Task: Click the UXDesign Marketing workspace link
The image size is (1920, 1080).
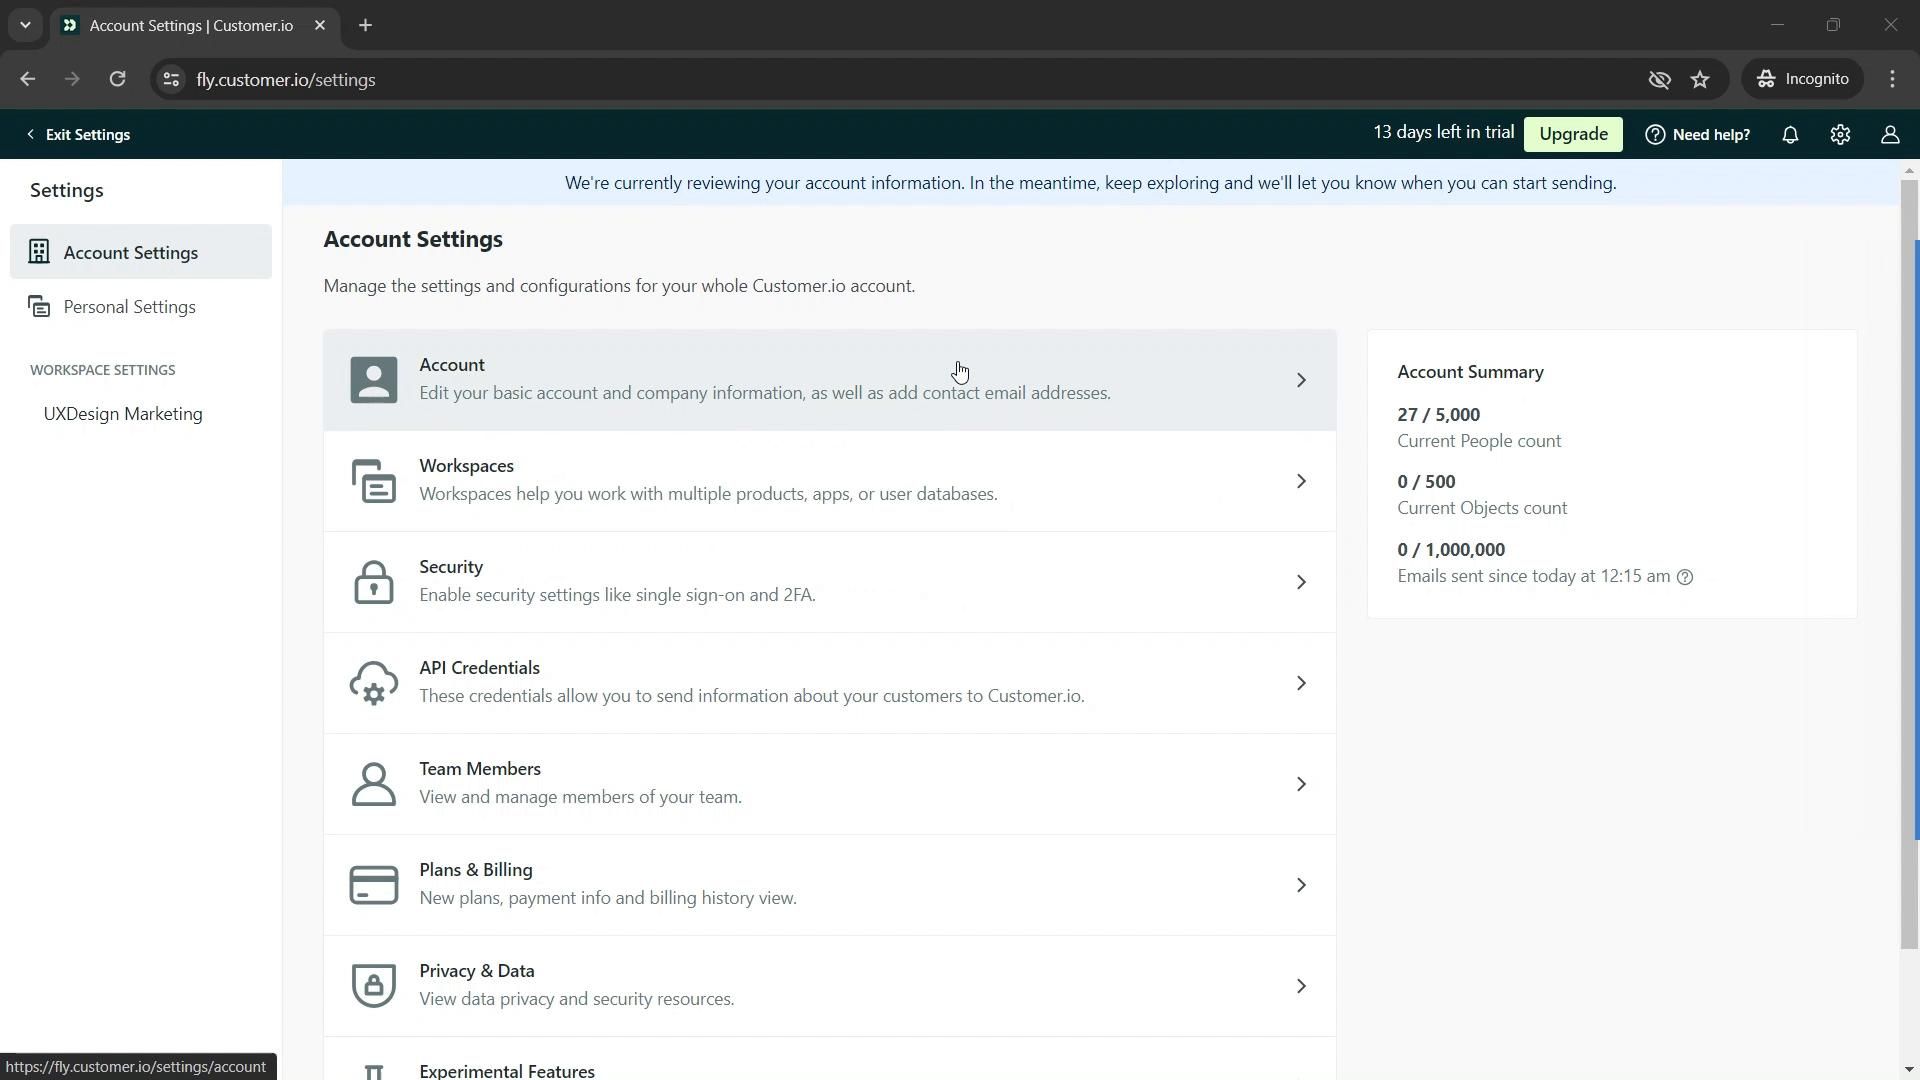Action: click(x=123, y=414)
